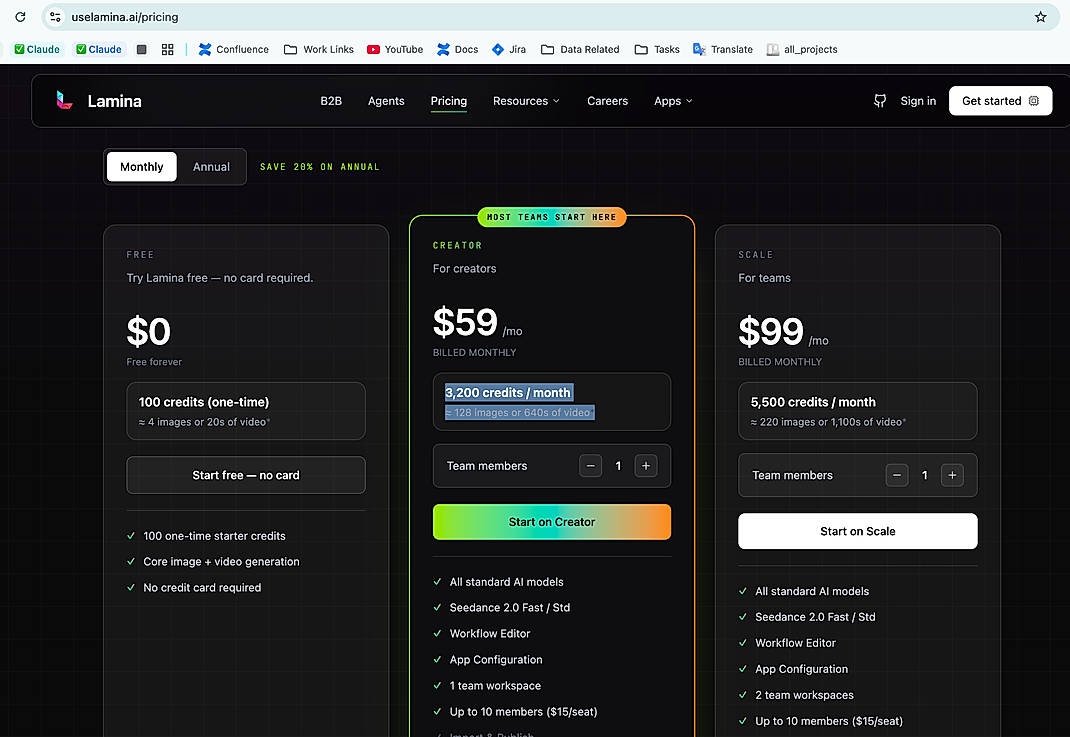1070x737 pixels.
Task: Open the first Claude bookmark
Action: (38, 49)
